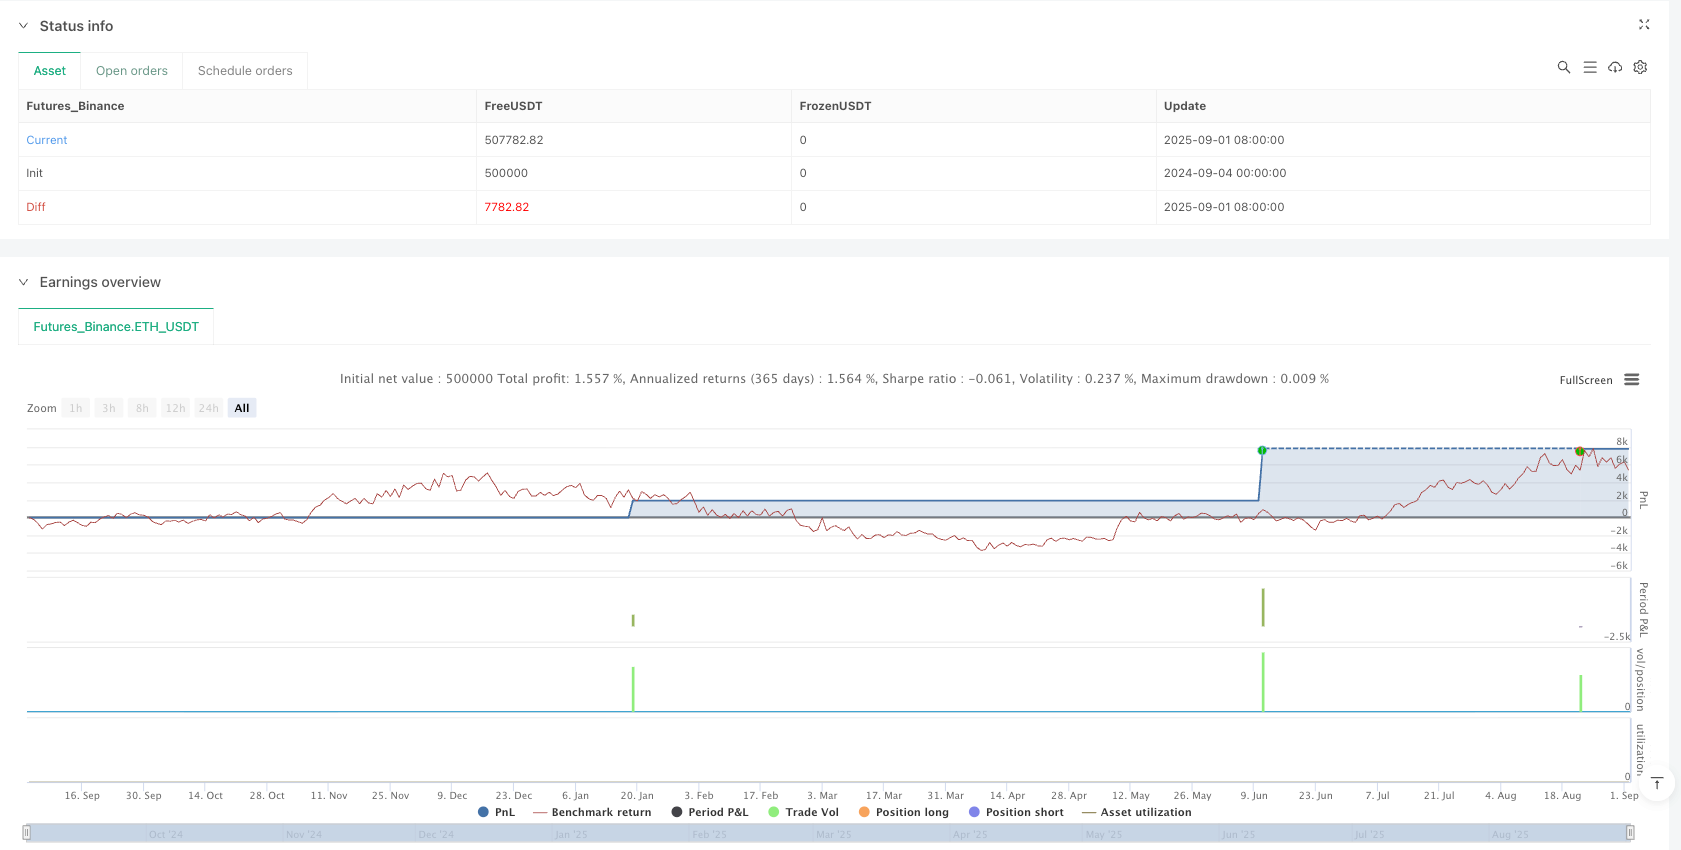
Task: Click the expand panel arrows icon
Action: coord(1644,25)
